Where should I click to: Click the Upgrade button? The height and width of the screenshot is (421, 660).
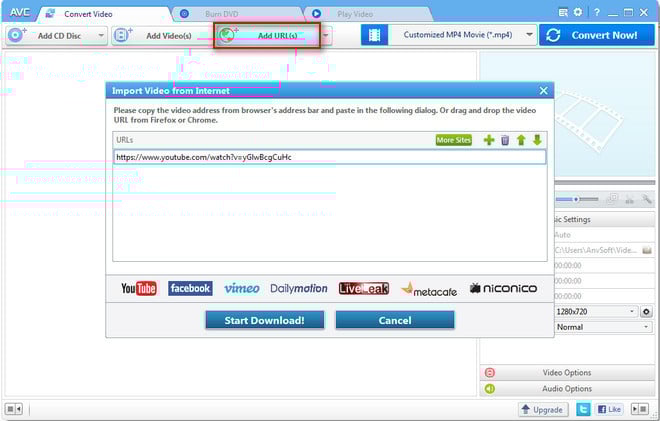click(x=543, y=409)
